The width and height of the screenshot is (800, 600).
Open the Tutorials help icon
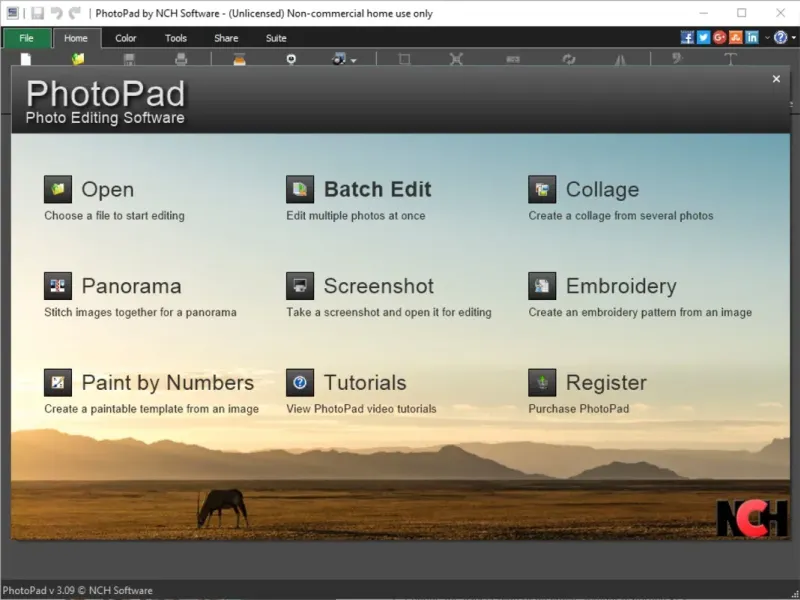pos(300,383)
